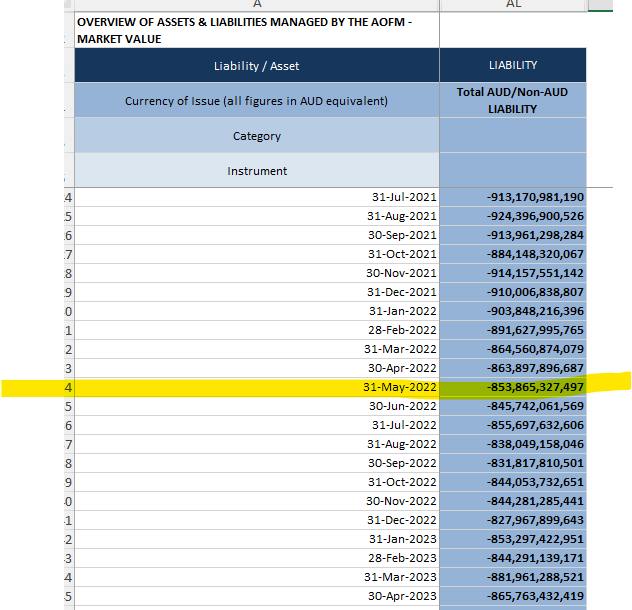Select value -910,006,838,807

(513, 292)
